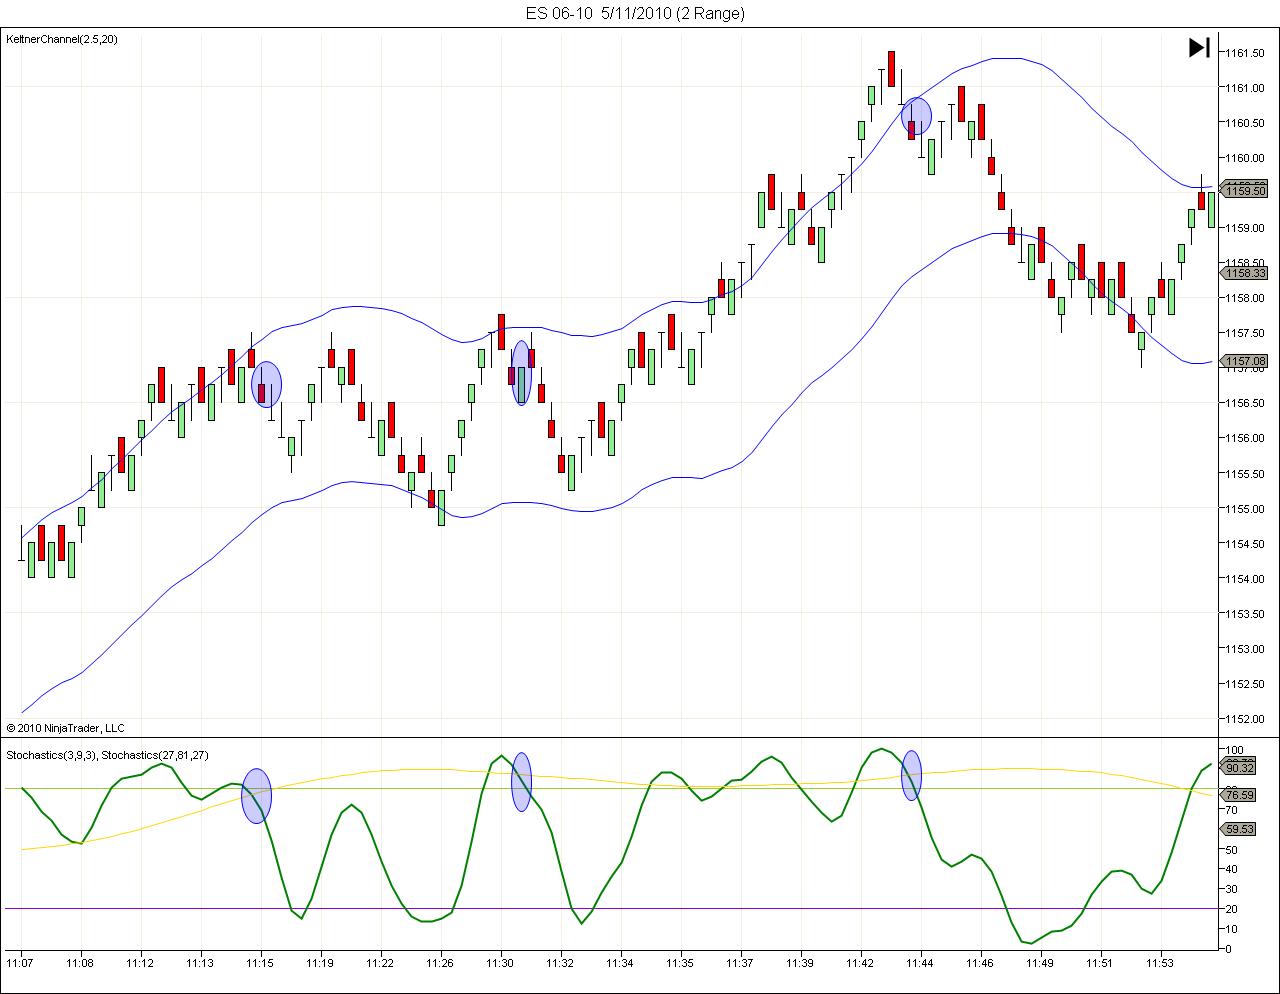Click the 1156.00 price axis label

pyautogui.click(x=1244, y=437)
